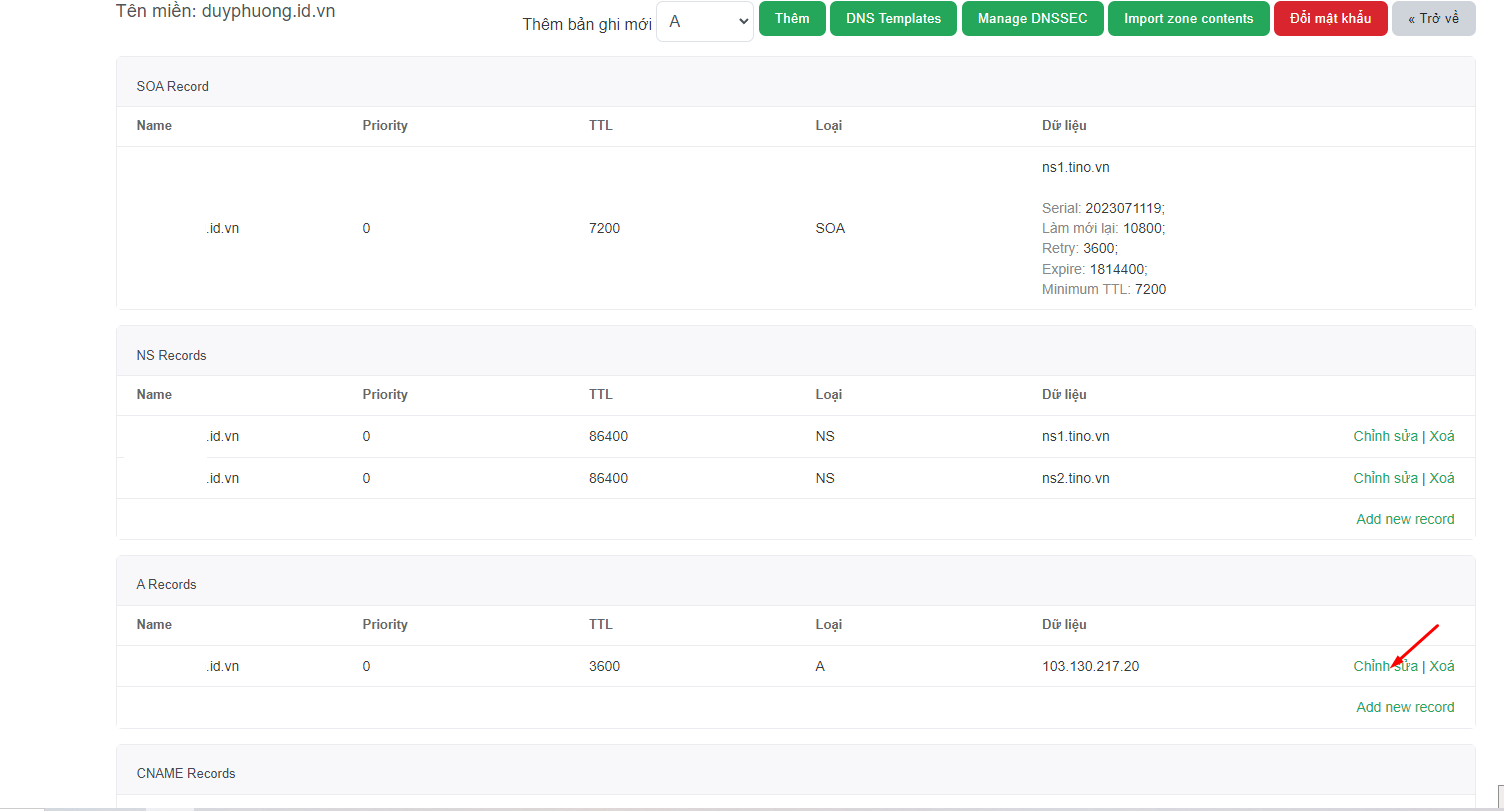Click Import zone contents button
Image resolution: width=1504 pixels, height=811 pixels.
pos(1188,19)
